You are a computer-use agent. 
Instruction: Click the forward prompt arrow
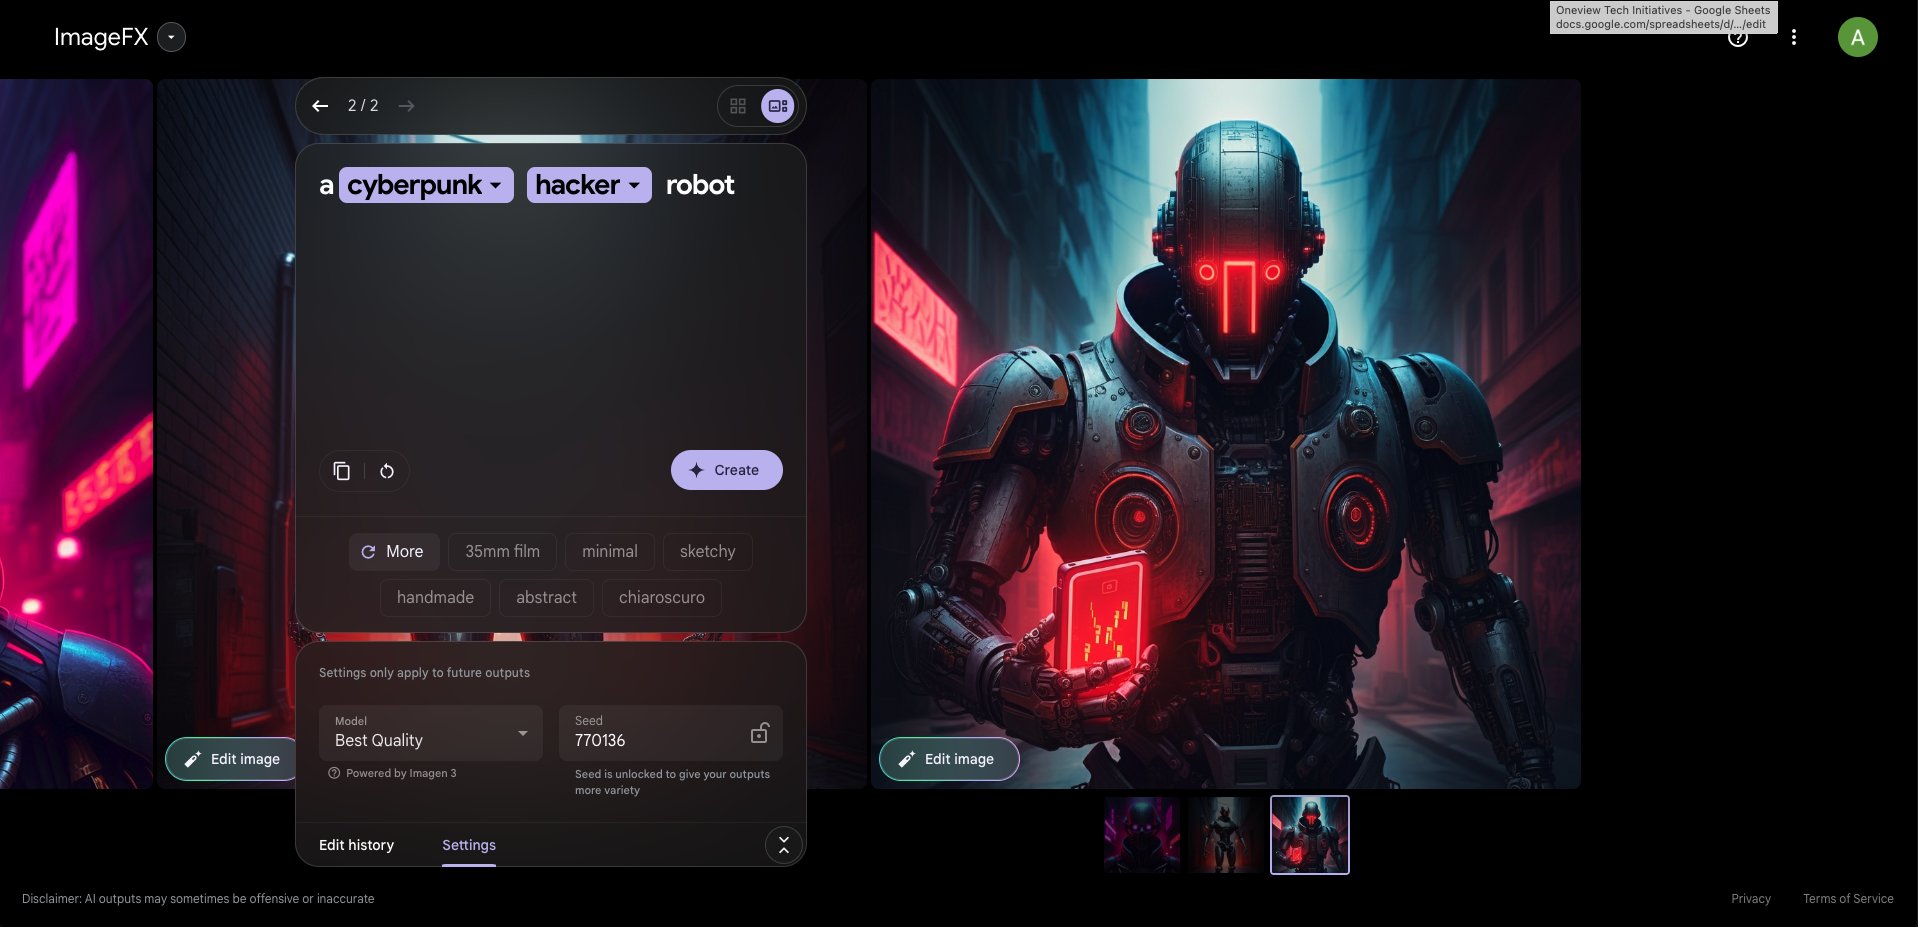(406, 106)
